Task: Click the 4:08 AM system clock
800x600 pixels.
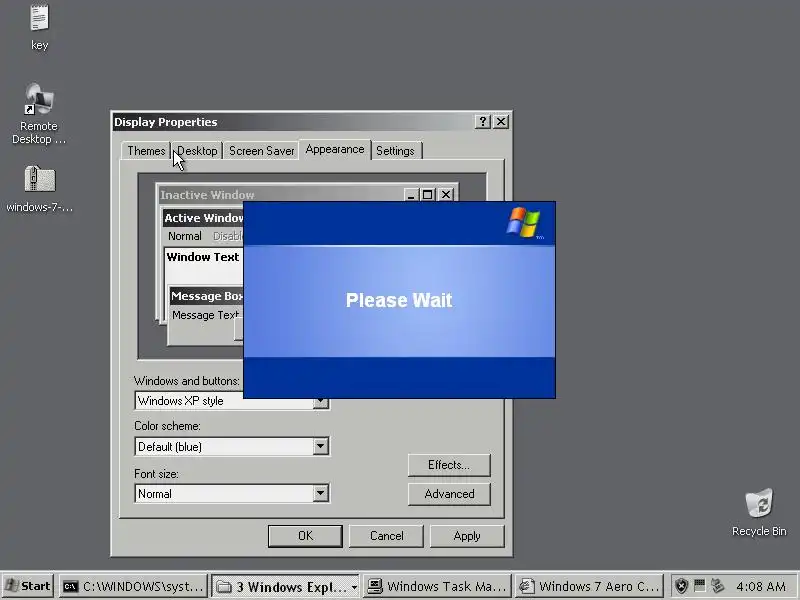Action: tap(761, 586)
